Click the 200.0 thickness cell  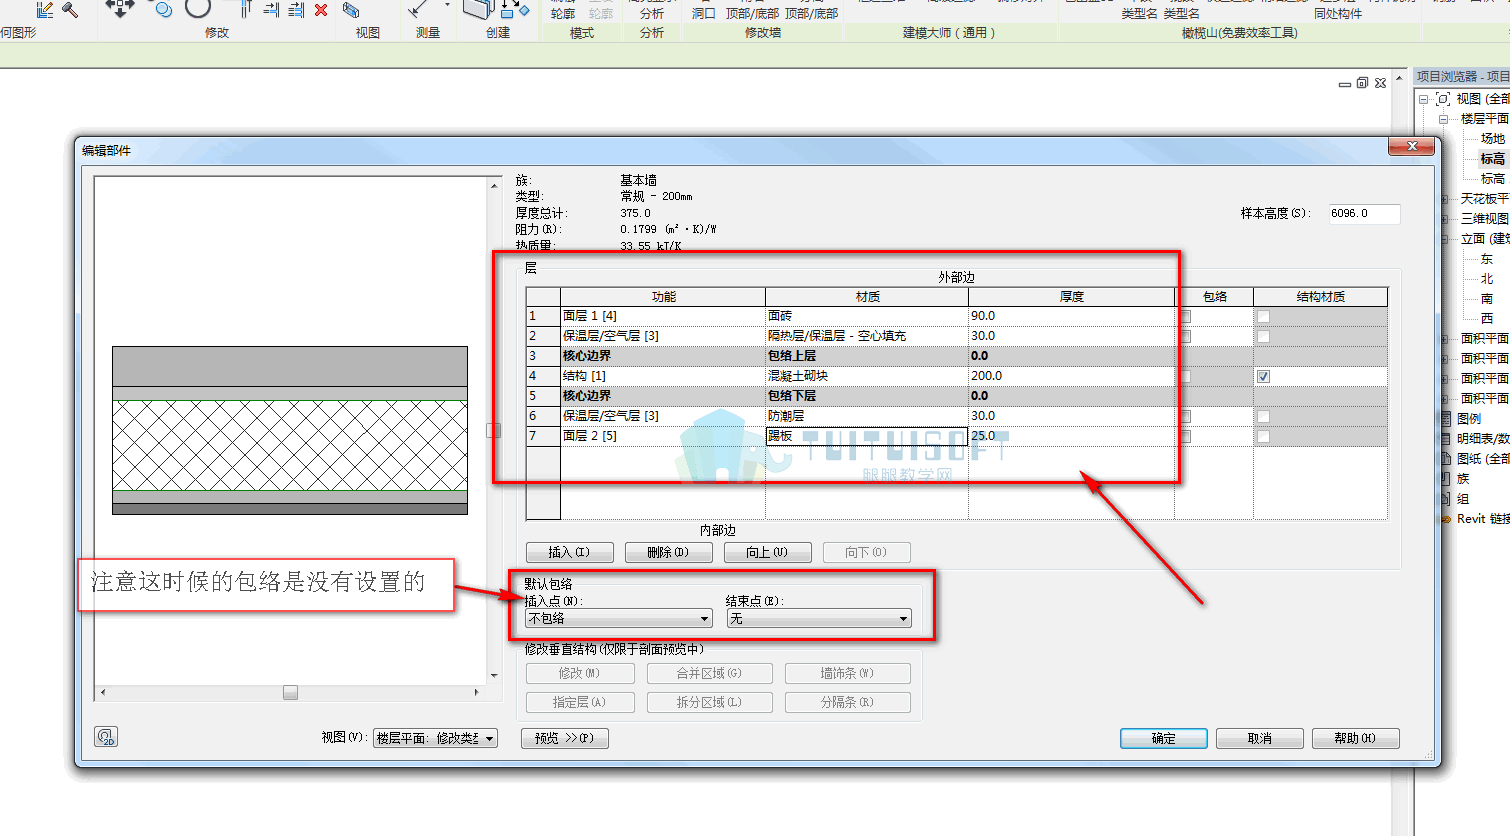click(x=1071, y=376)
